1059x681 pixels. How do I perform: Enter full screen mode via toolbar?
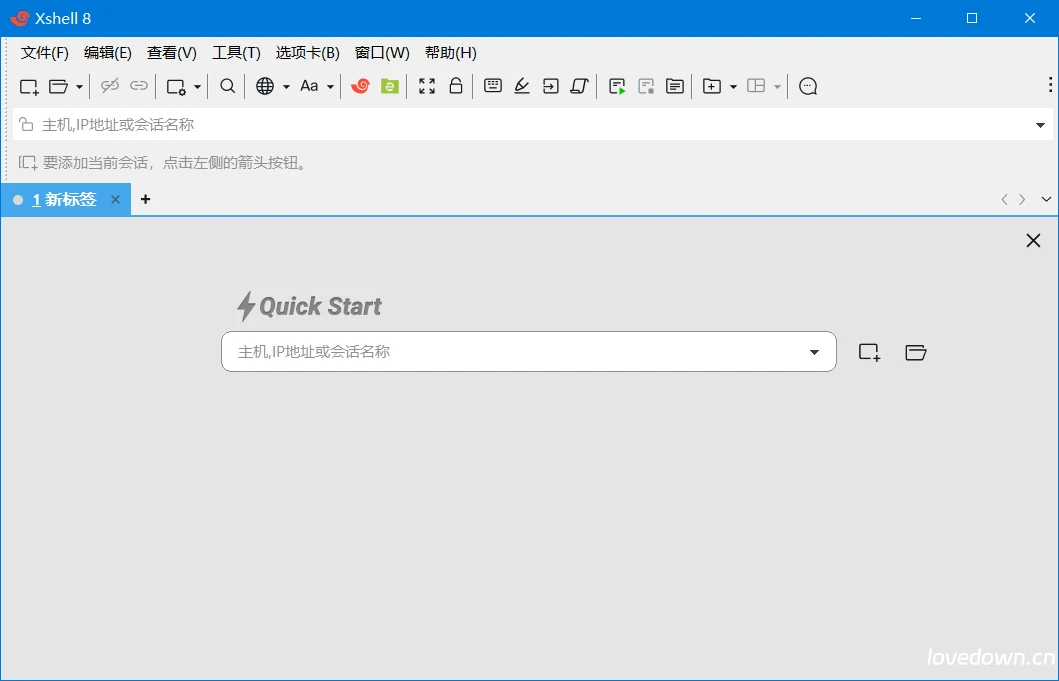pyautogui.click(x=427, y=86)
